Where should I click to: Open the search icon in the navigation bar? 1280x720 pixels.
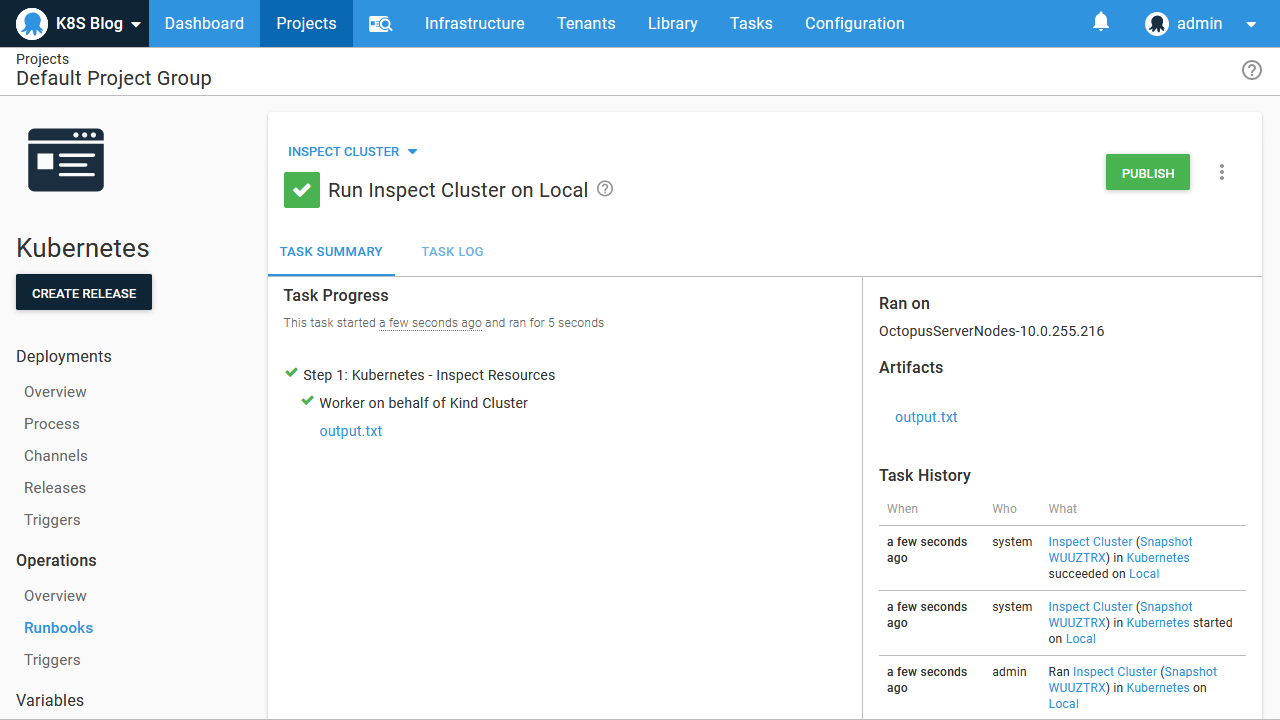(380, 24)
